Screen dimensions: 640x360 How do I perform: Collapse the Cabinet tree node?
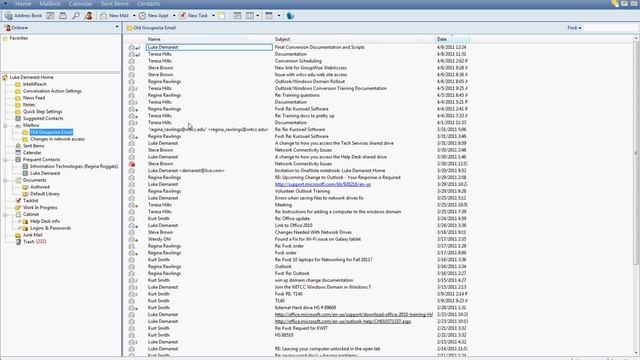point(5,215)
